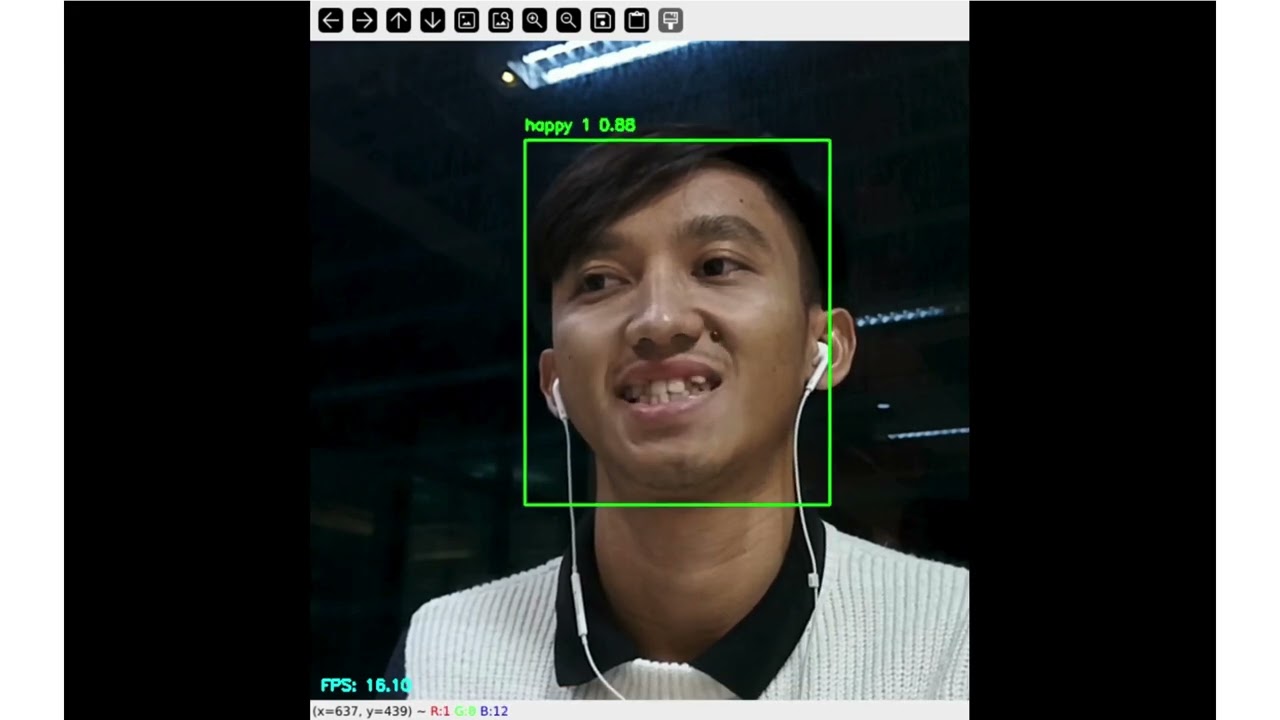Pan the image left with the left arrow

click(x=331, y=20)
